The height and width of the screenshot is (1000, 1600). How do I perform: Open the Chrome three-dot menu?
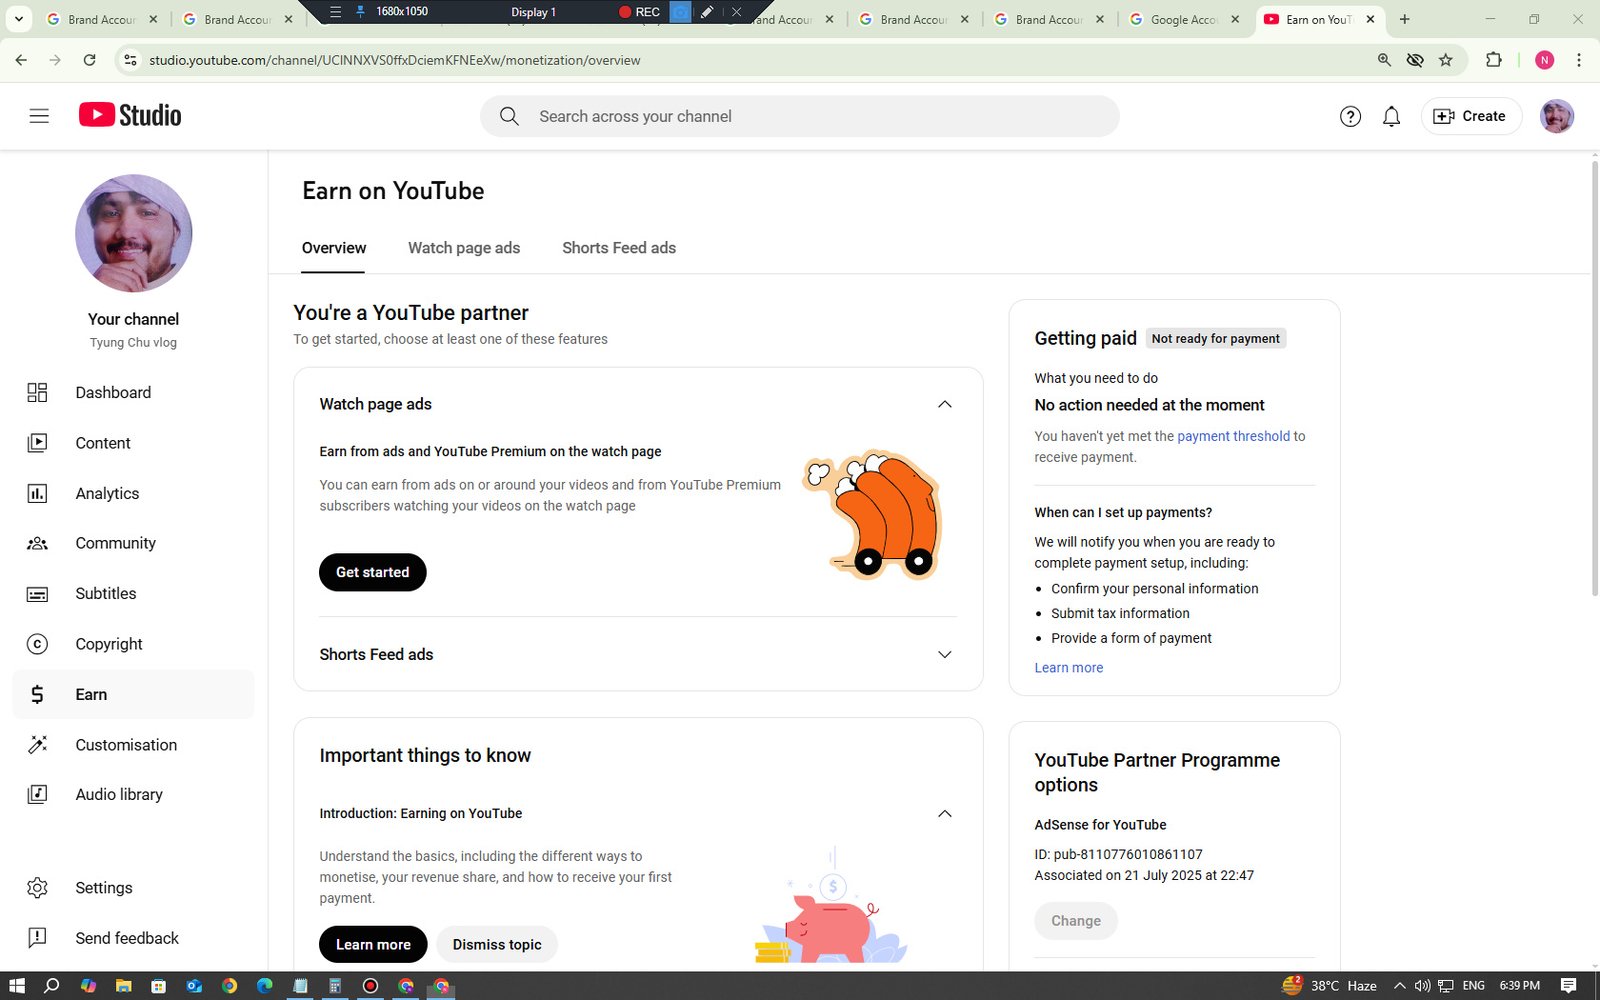coord(1579,60)
